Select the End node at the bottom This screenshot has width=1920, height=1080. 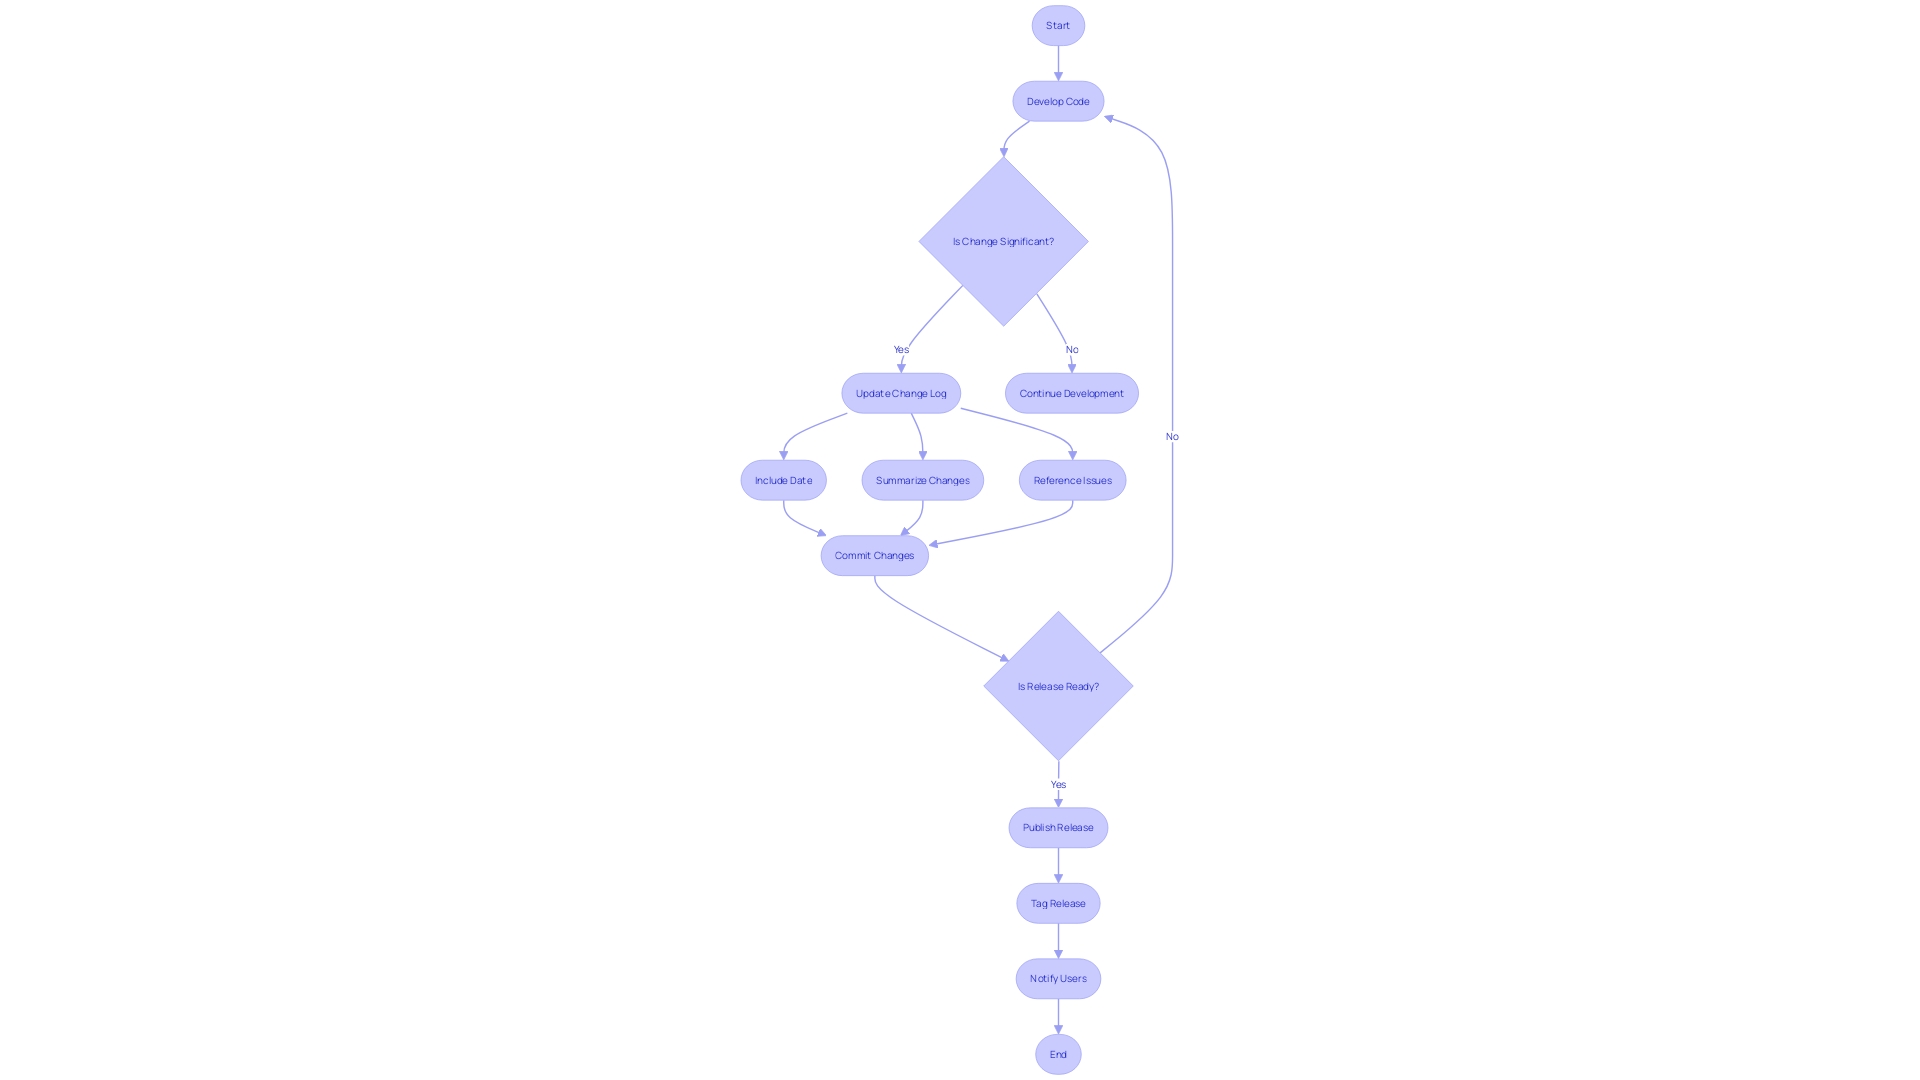pos(1058,1054)
